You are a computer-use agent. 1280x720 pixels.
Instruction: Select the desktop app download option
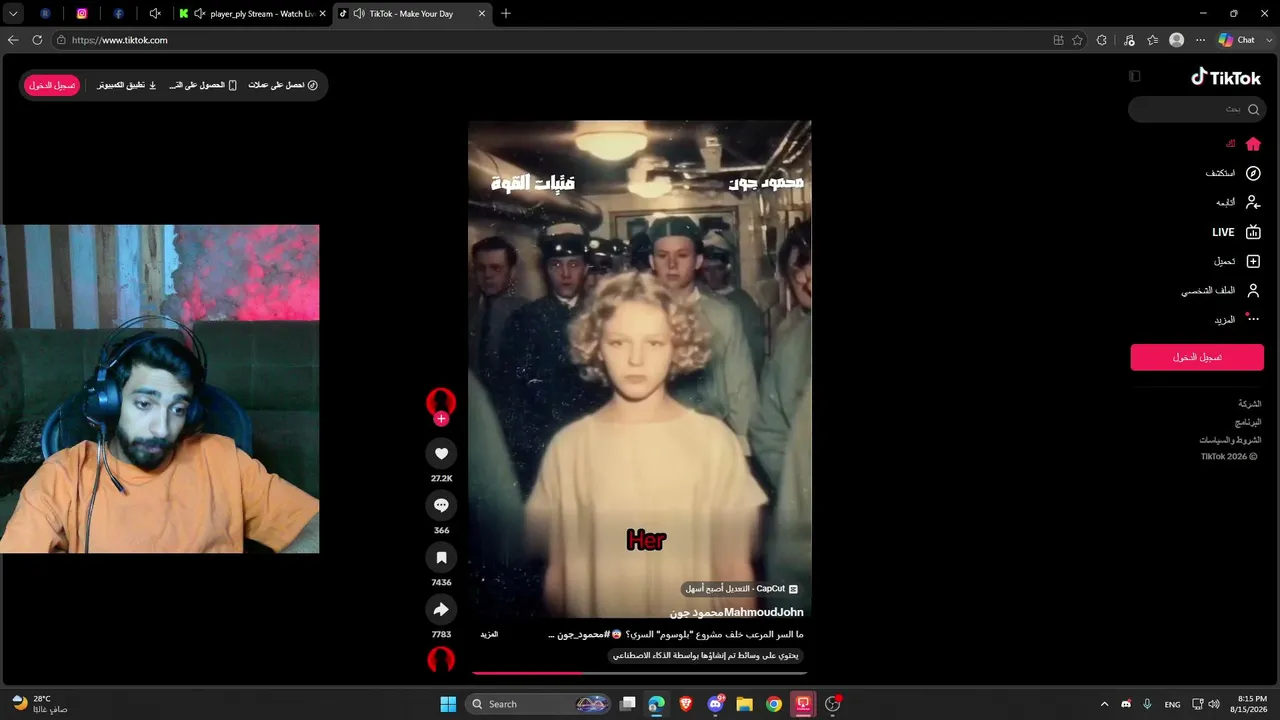[127, 85]
